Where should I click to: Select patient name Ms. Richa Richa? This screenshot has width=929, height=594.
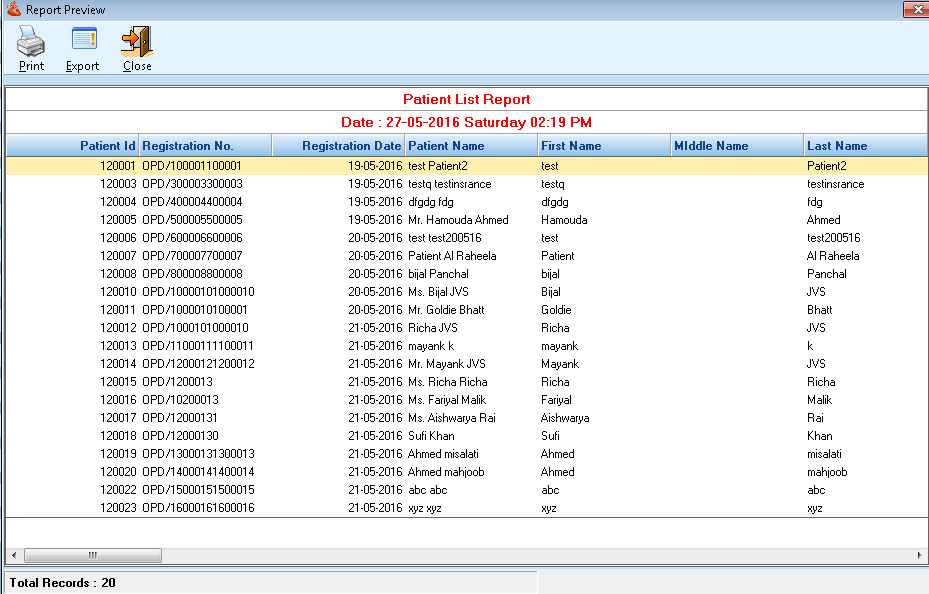447,382
